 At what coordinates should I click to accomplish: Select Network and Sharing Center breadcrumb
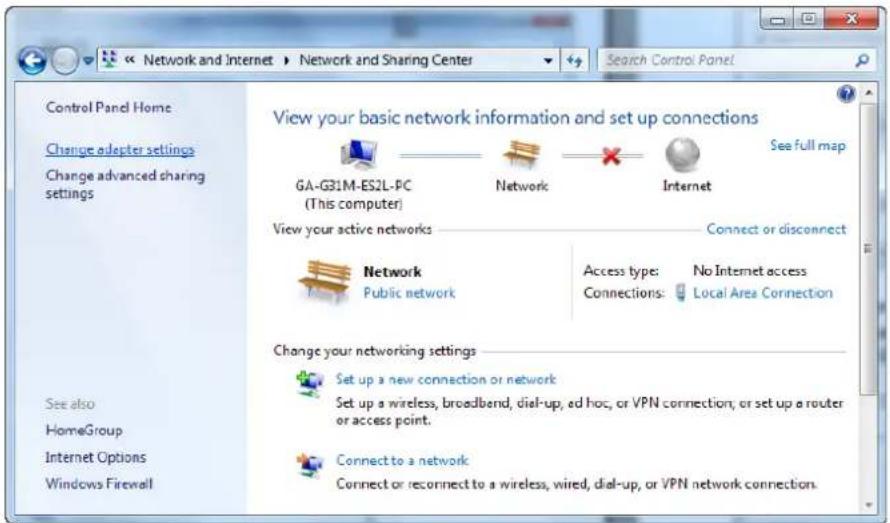pos(385,60)
